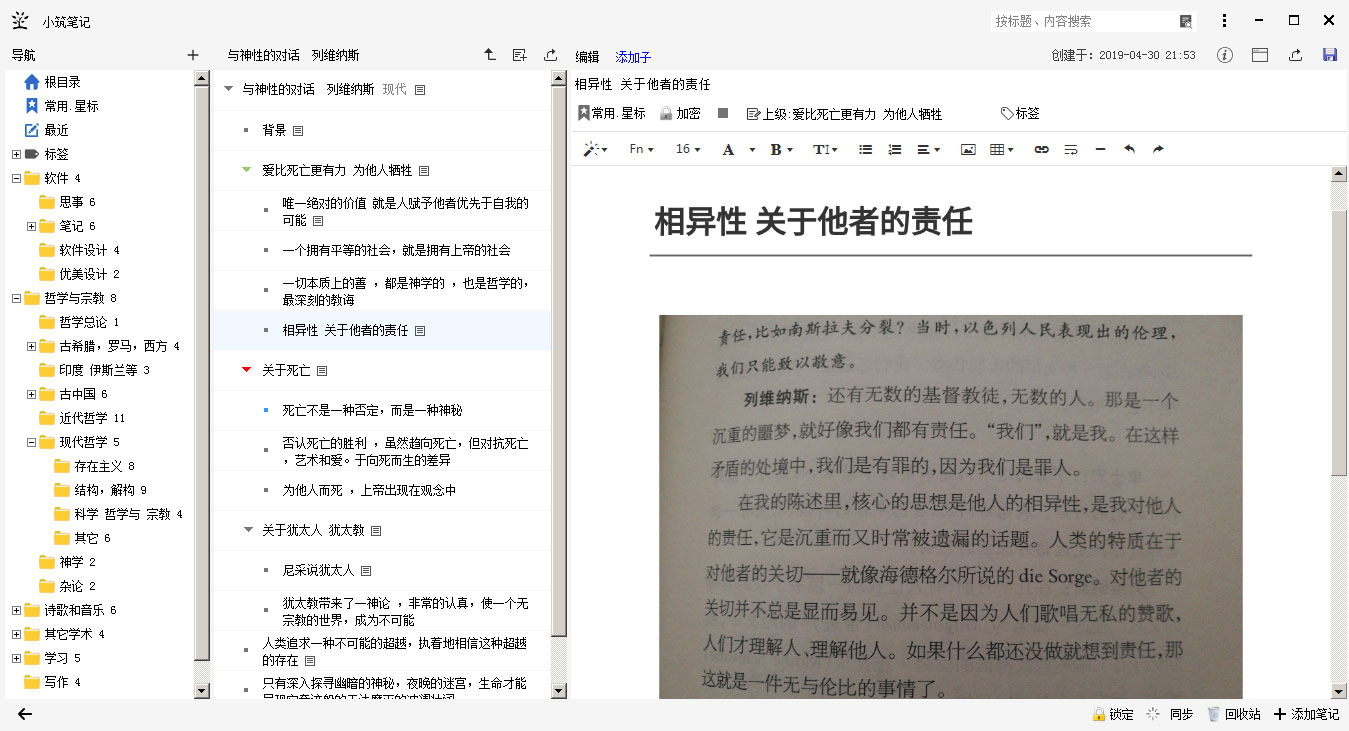Toggle 常用.星标 bookmark for this note
This screenshot has width=1349, height=731.
click(611, 114)
